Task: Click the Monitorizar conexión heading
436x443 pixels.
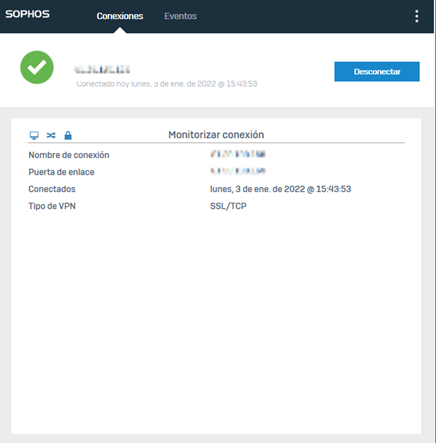Action: coord(216,135)
